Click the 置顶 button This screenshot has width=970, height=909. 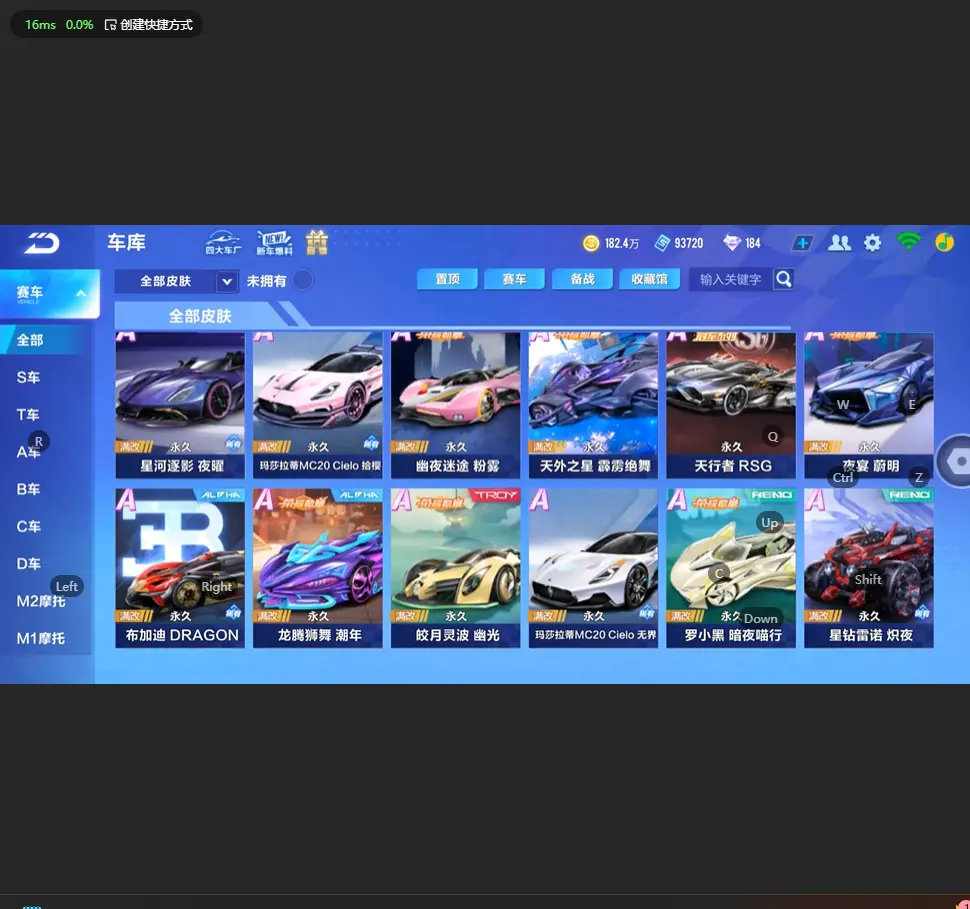click(447, 279)
